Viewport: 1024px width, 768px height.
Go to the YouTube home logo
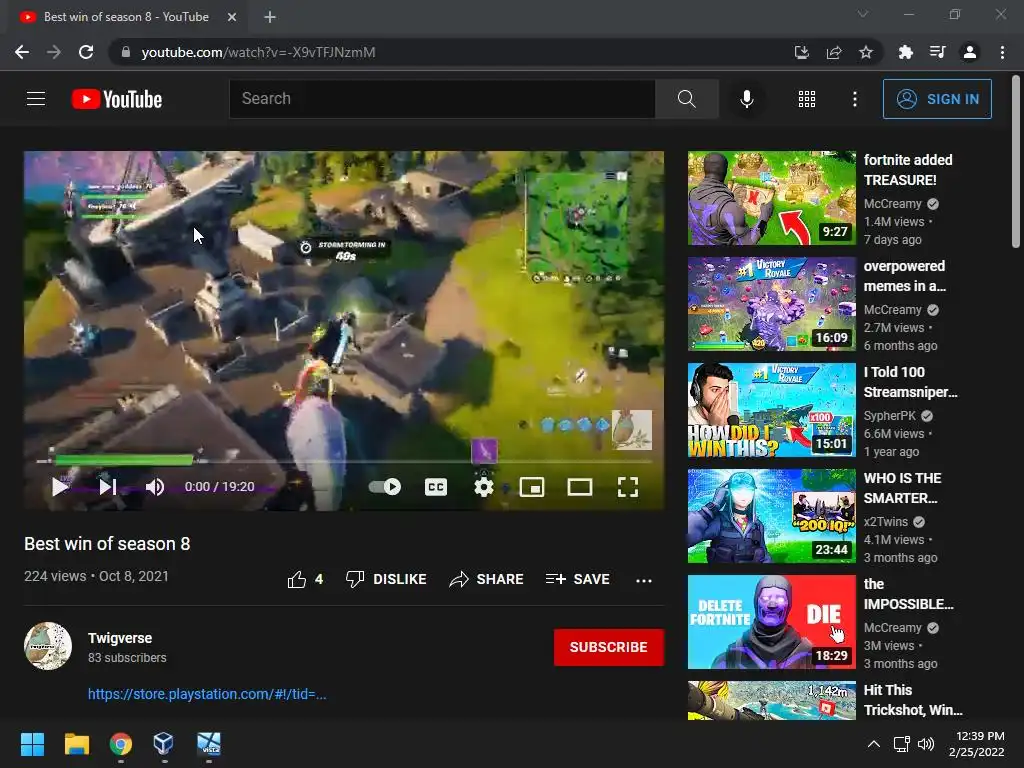click(117, 99)
